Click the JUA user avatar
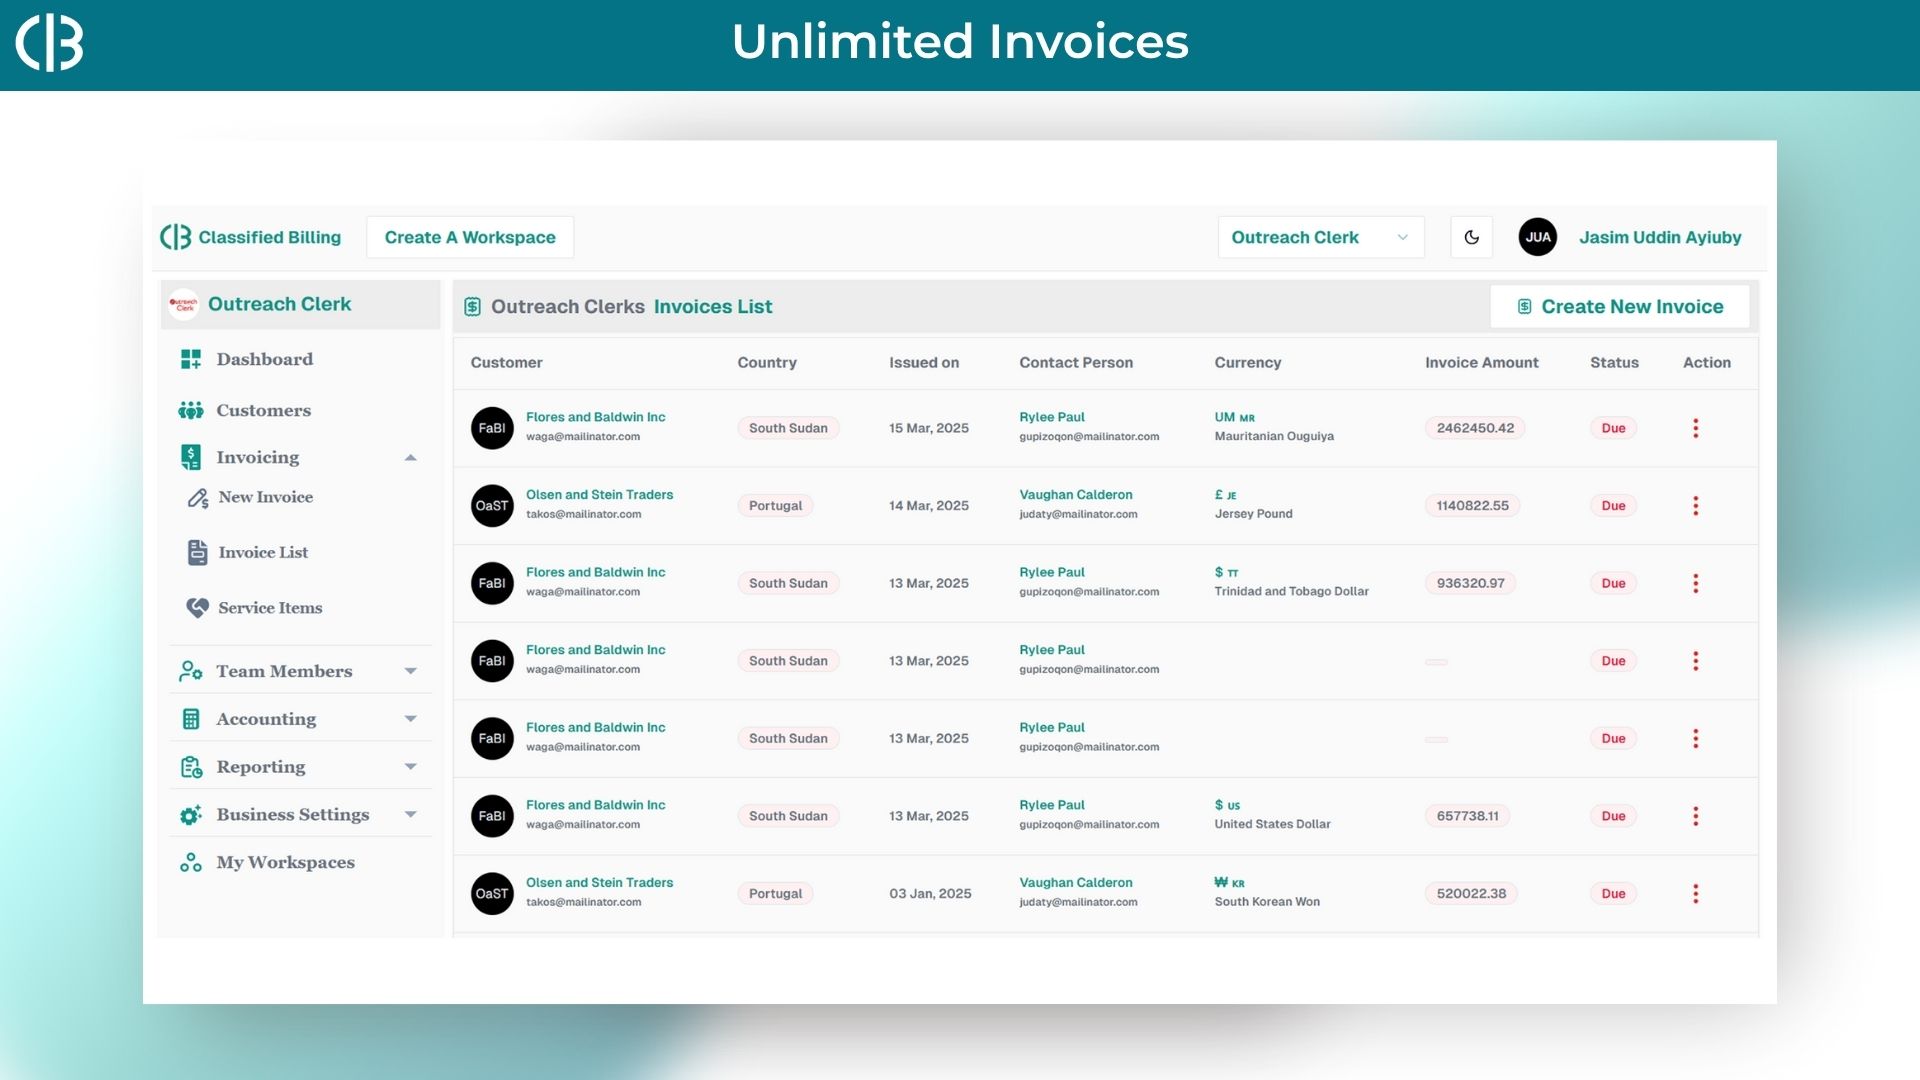 click(1537, 237)
